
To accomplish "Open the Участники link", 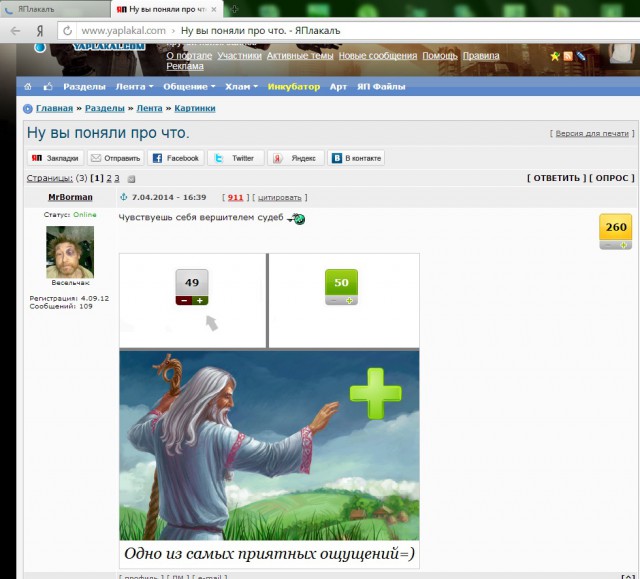I will pos(239,55).
